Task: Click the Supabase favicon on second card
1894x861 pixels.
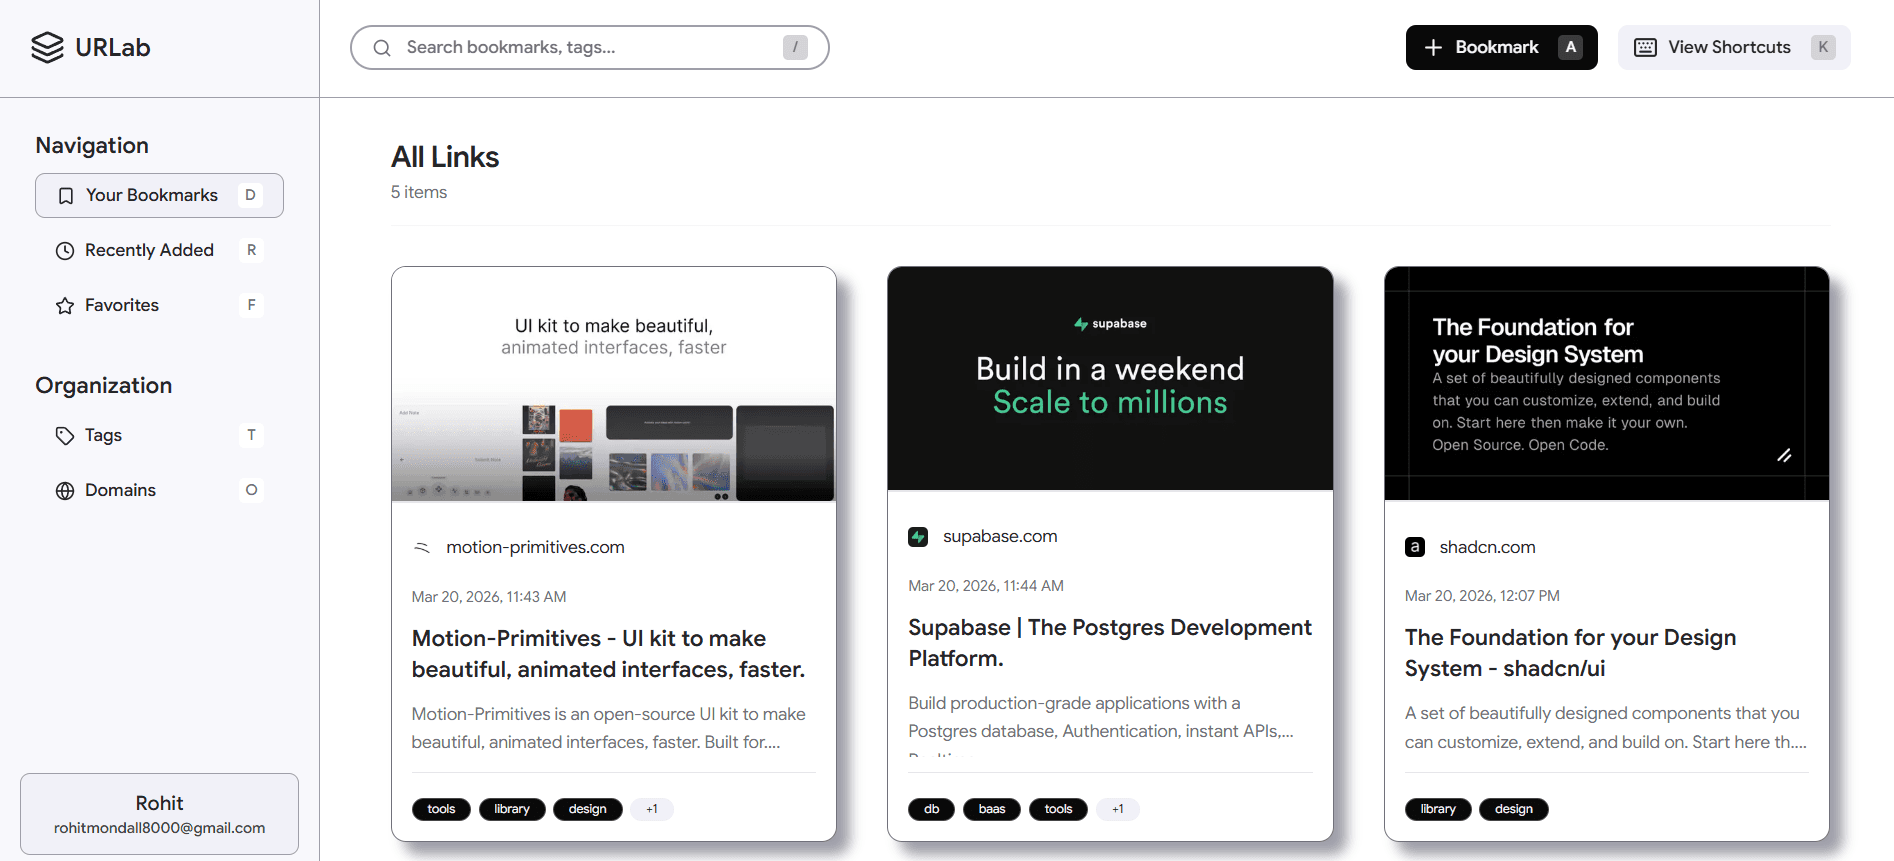Action: click(x=918, y=537)
